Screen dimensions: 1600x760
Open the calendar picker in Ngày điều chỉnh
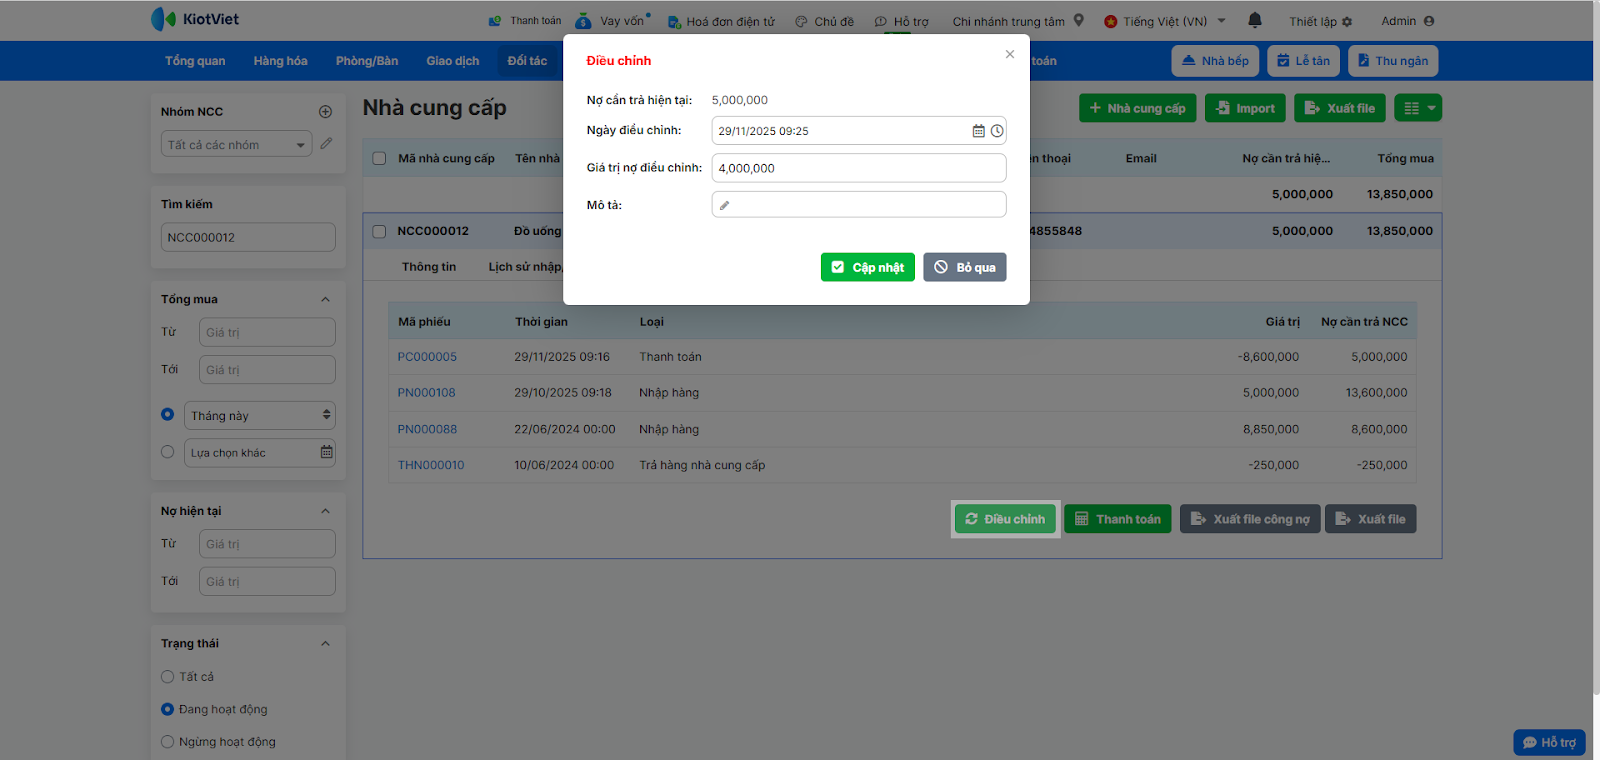[979, 131]
